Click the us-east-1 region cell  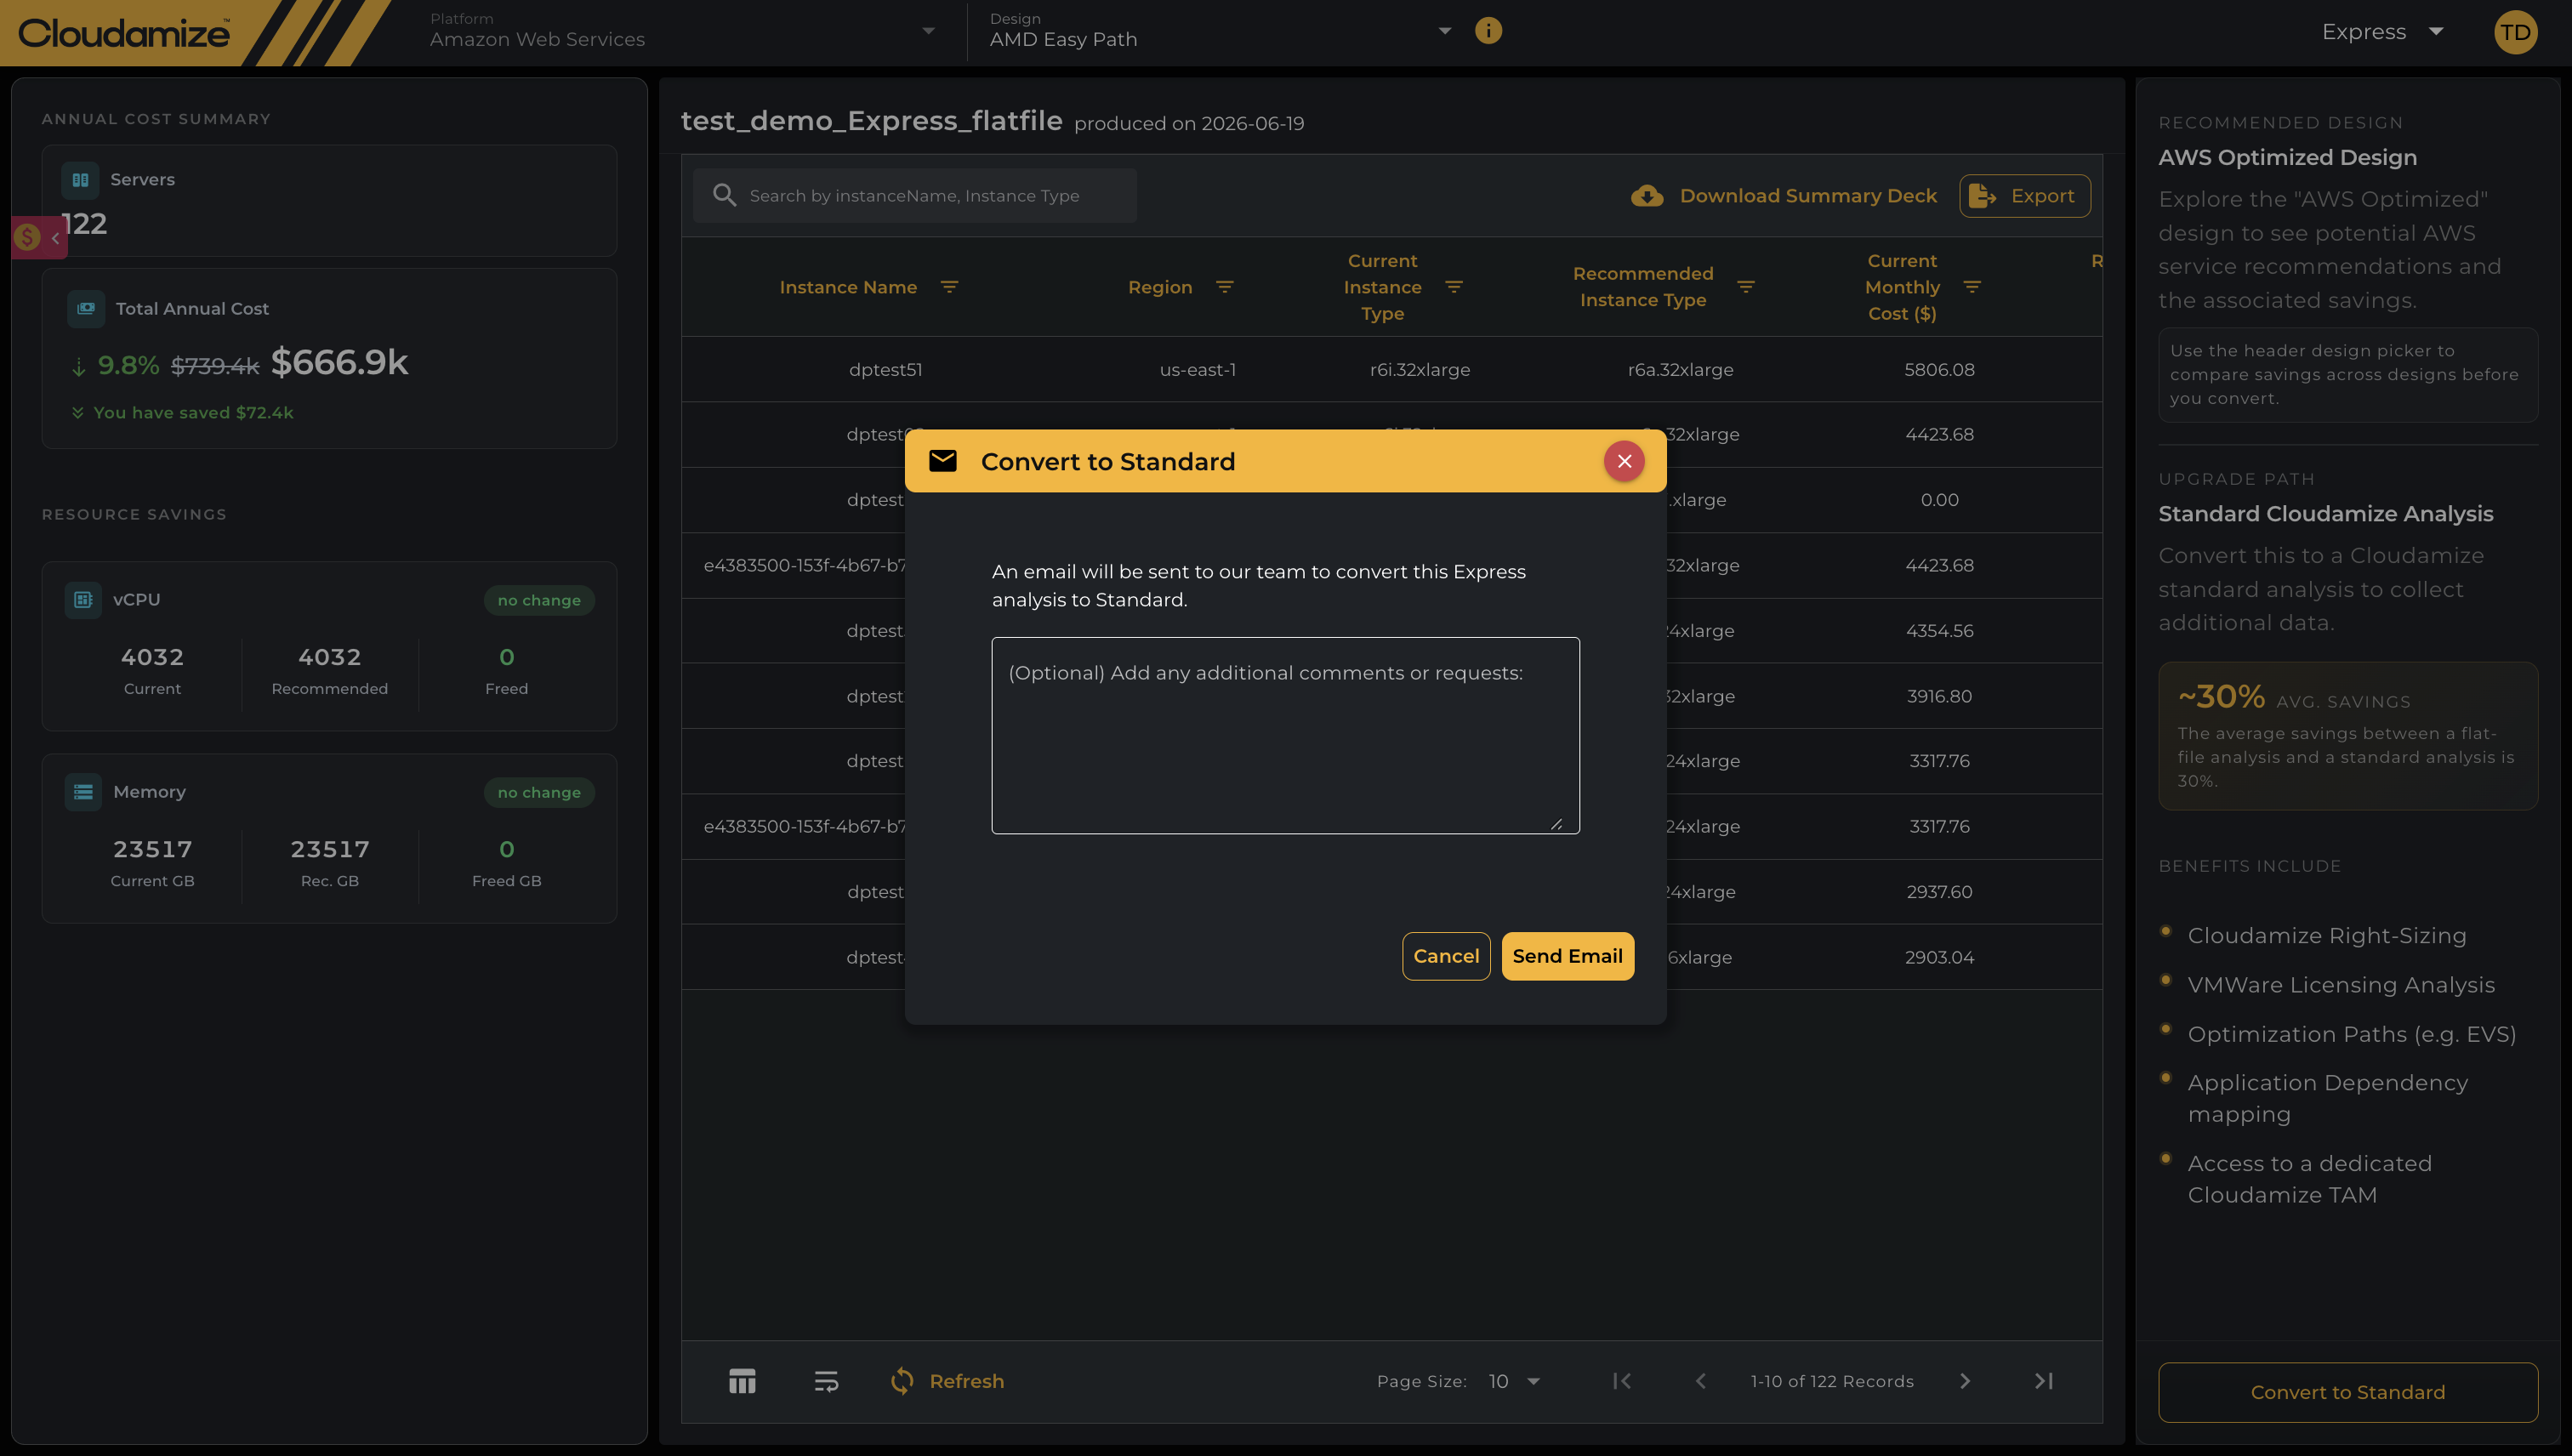1197,369
